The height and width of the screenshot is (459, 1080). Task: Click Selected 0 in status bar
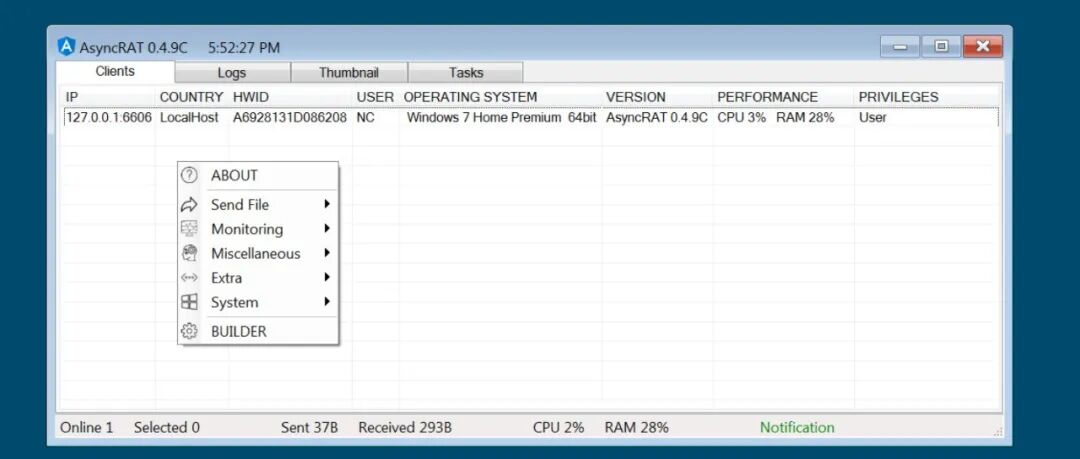(x=167, y=427)
